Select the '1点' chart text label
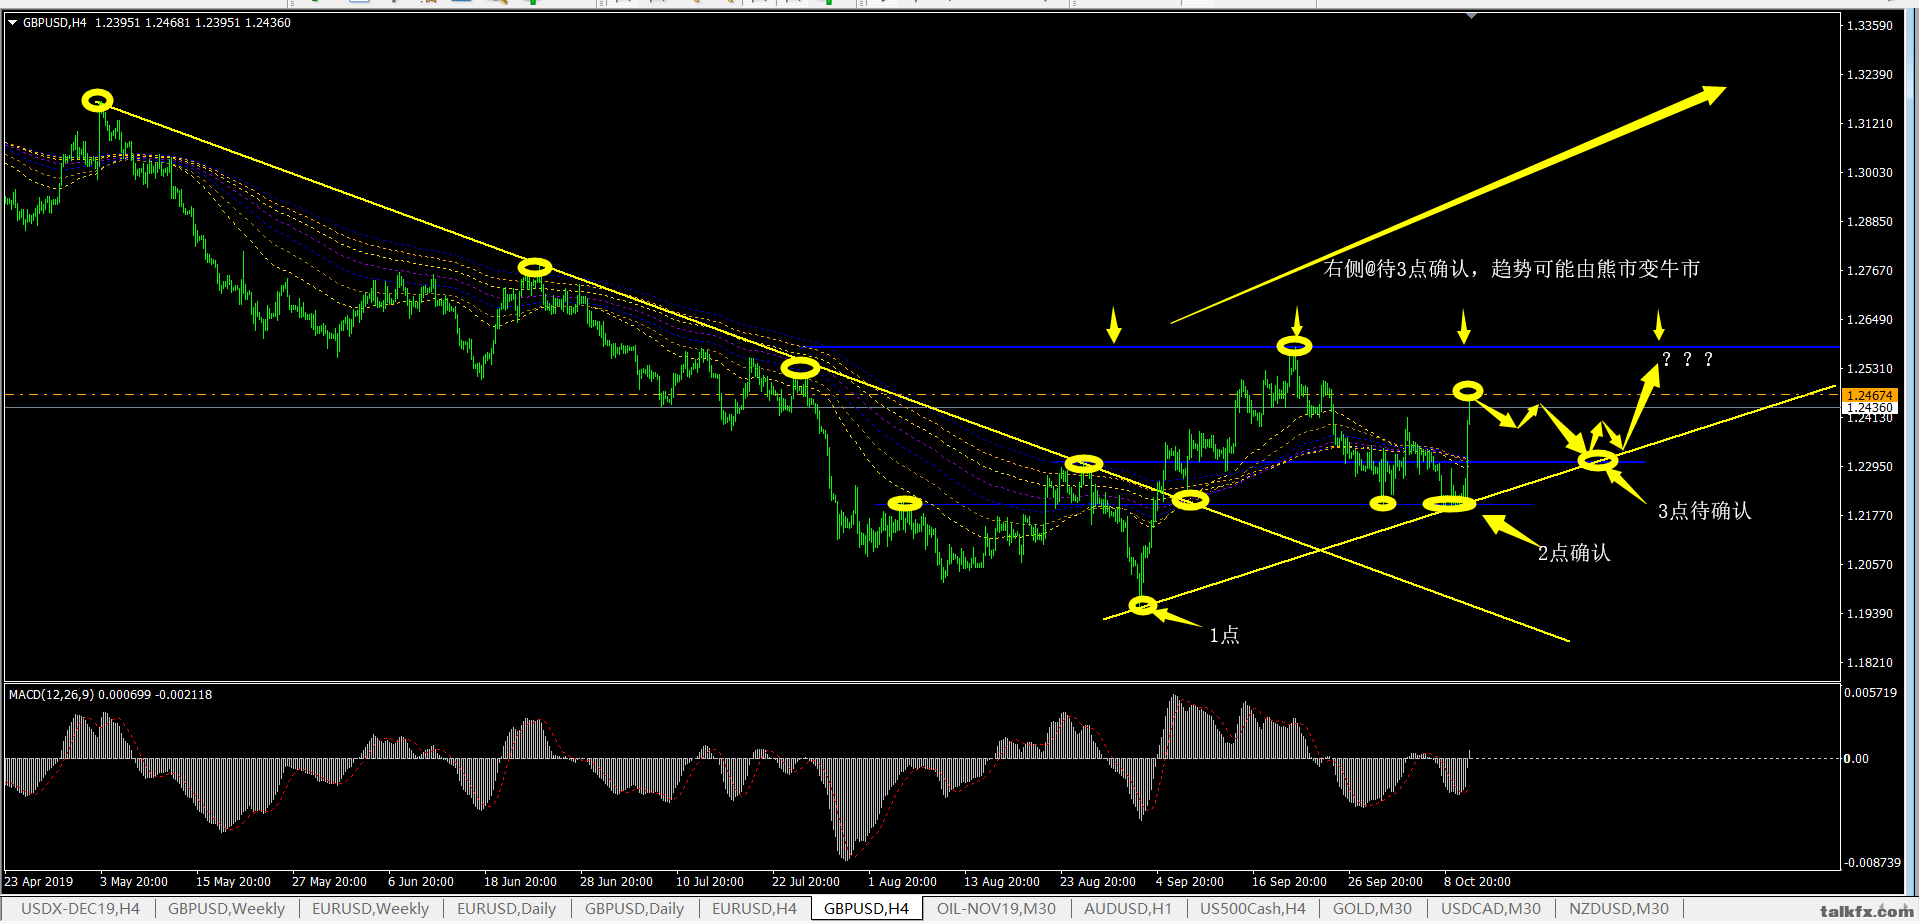Viewport: 1919px width, 923px height. pyautogui.click(x=1224, y=635)
